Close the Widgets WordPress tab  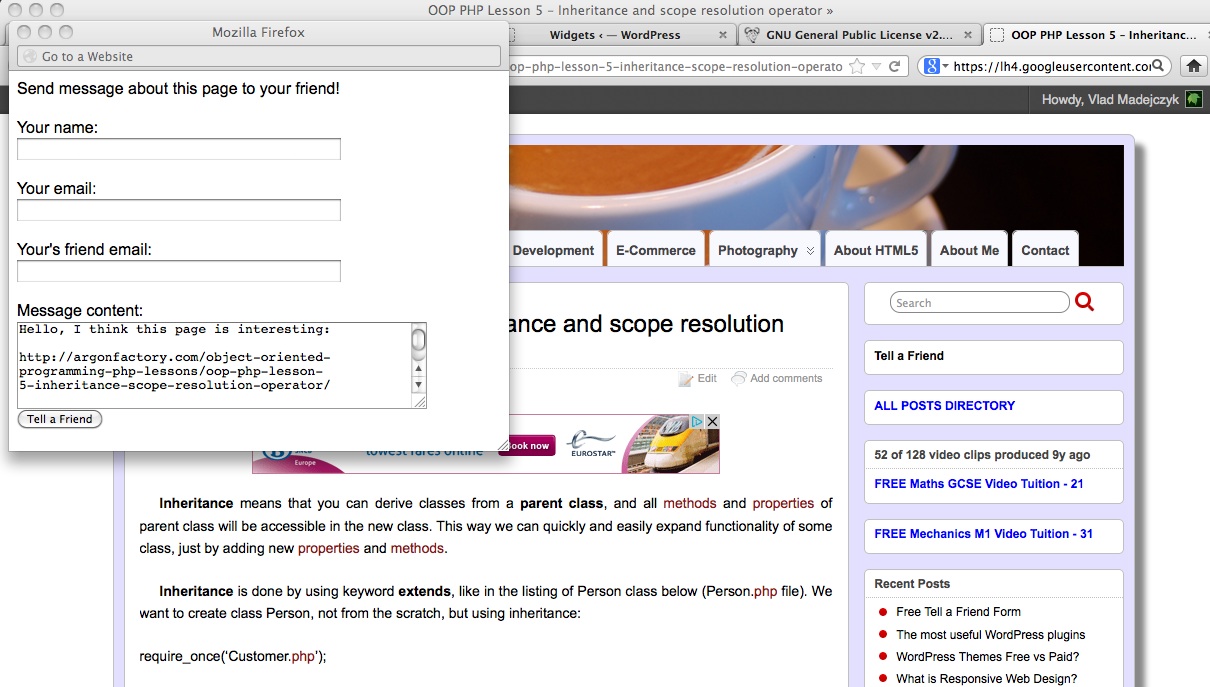(723, 35)
